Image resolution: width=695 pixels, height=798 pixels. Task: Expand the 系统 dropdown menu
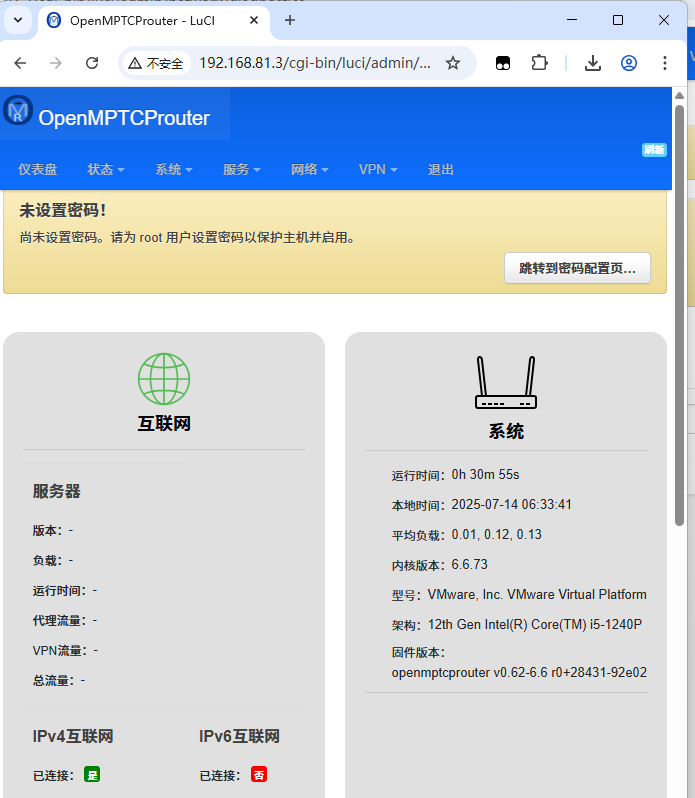coord(173,169)
